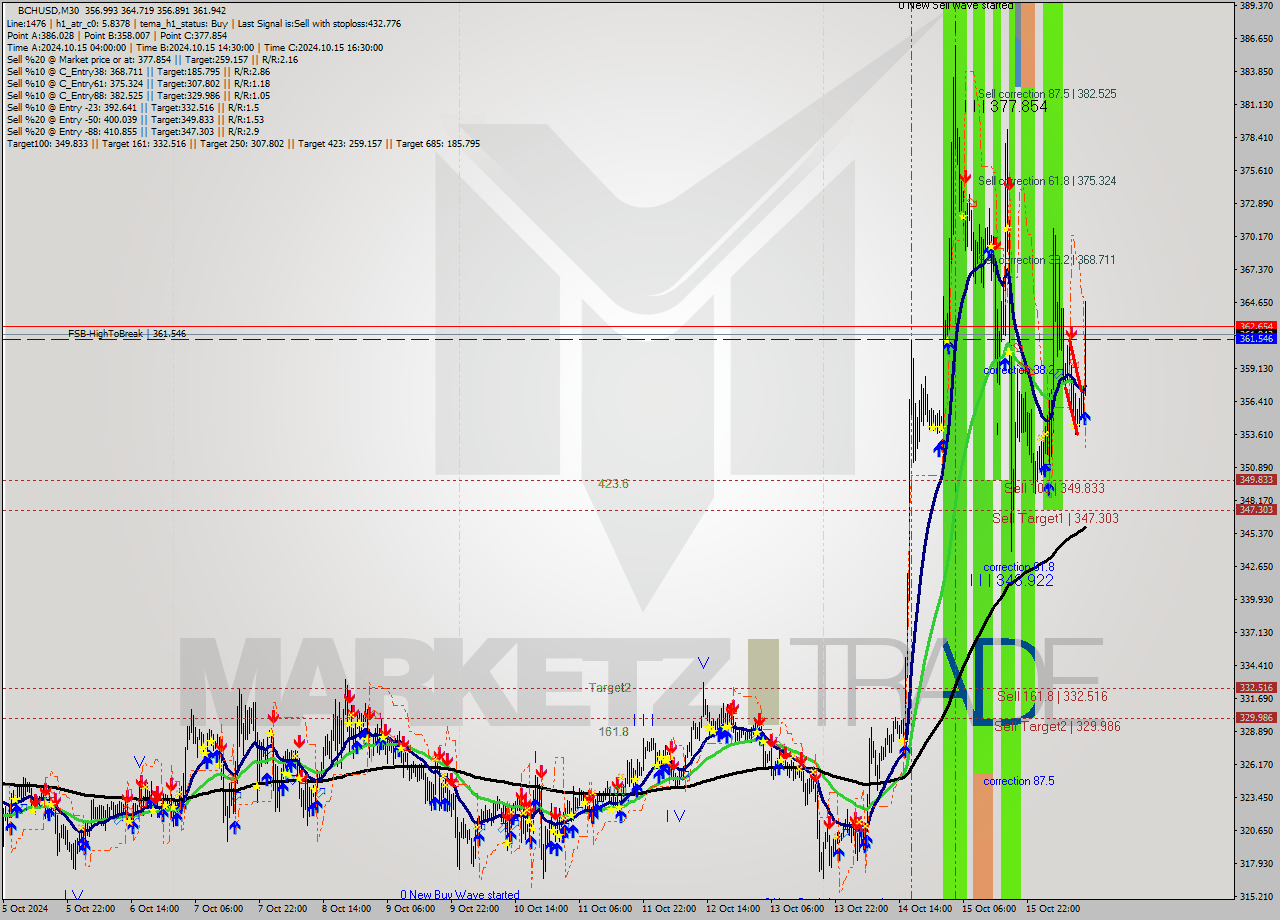Screen dimensions: 1280x920
Task: Select the blue 'correction 61.8' label
Action: (x=1018, y=567)
